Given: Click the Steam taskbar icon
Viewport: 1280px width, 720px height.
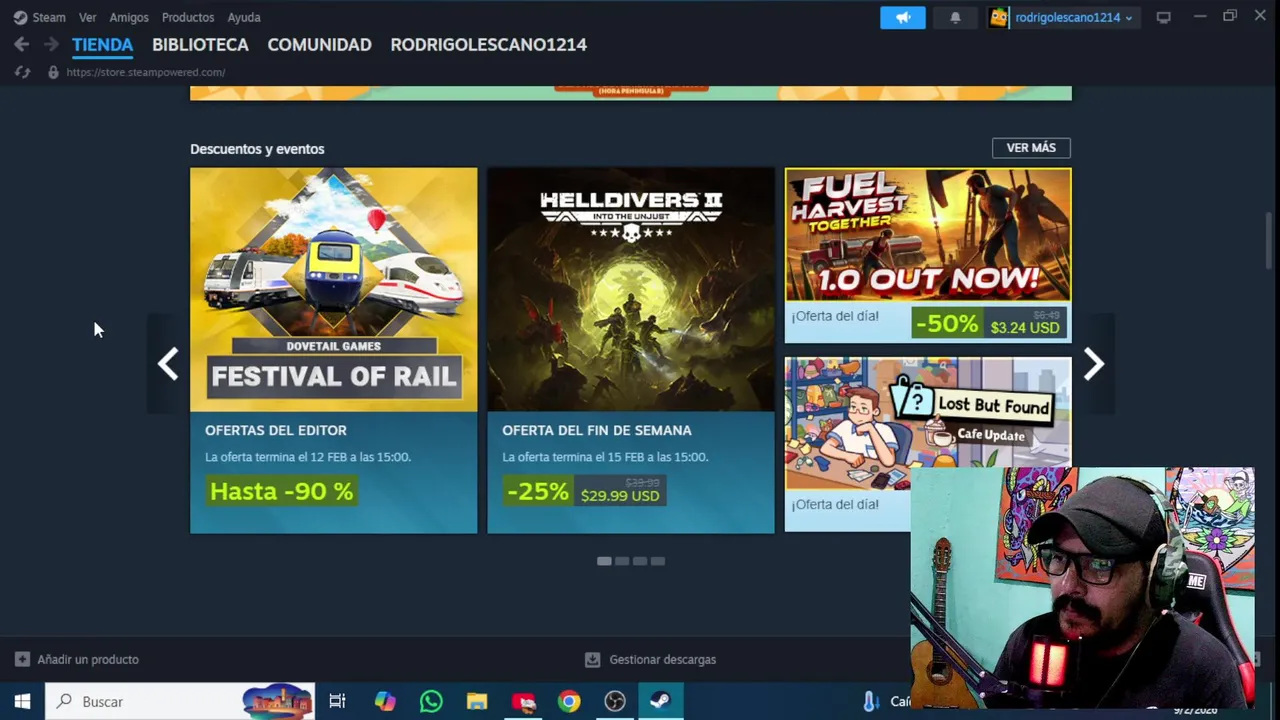Looking at the screenshot, I should (x=660, y=701).
